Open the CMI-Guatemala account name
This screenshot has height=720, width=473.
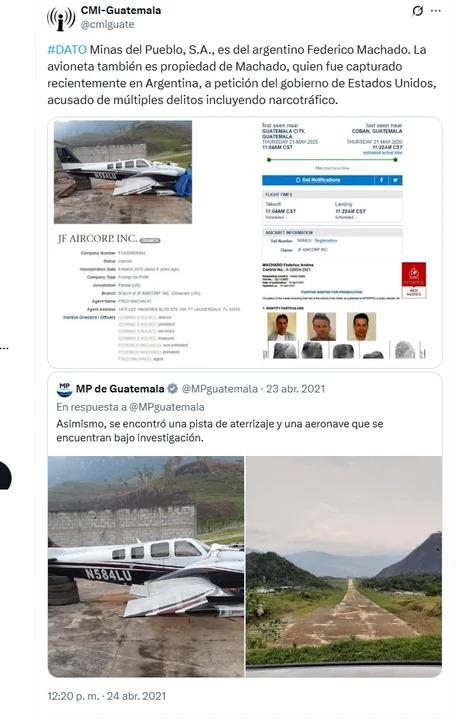(x=121, y=11)
